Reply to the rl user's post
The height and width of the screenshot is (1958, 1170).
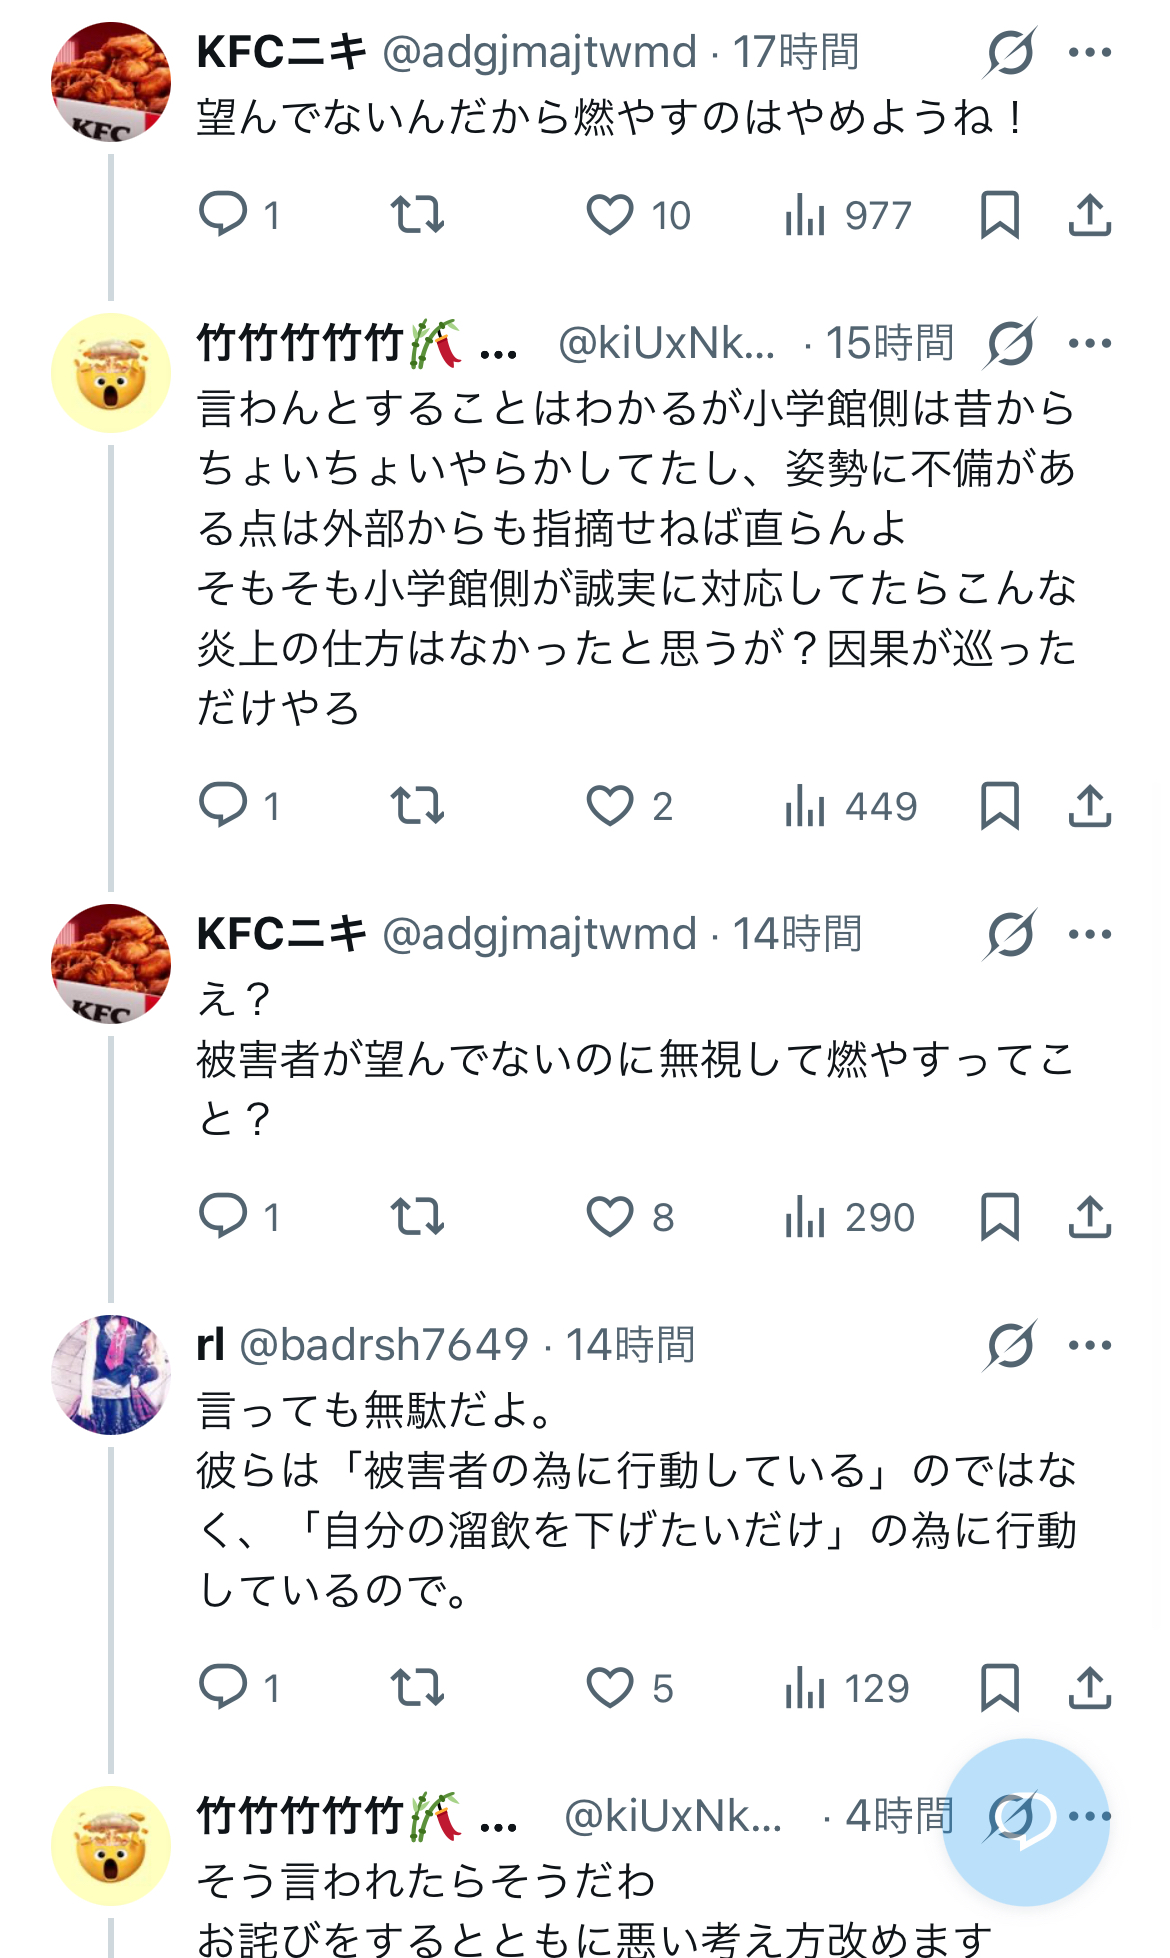point(223,1688)
